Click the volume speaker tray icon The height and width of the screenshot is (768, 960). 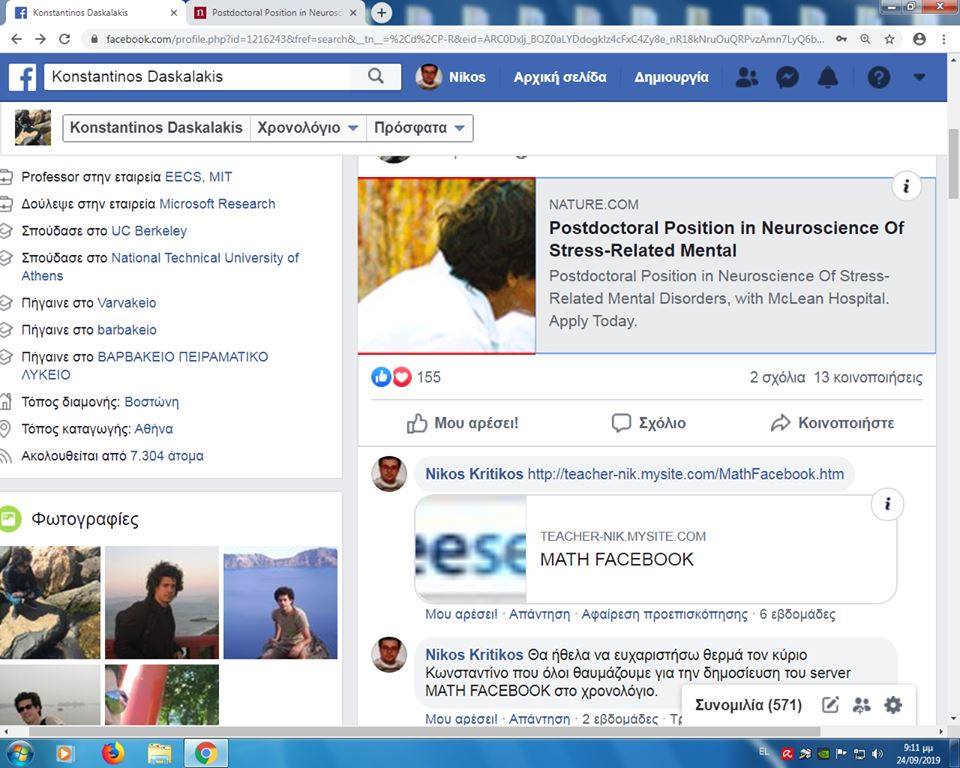tap(878, 753)
